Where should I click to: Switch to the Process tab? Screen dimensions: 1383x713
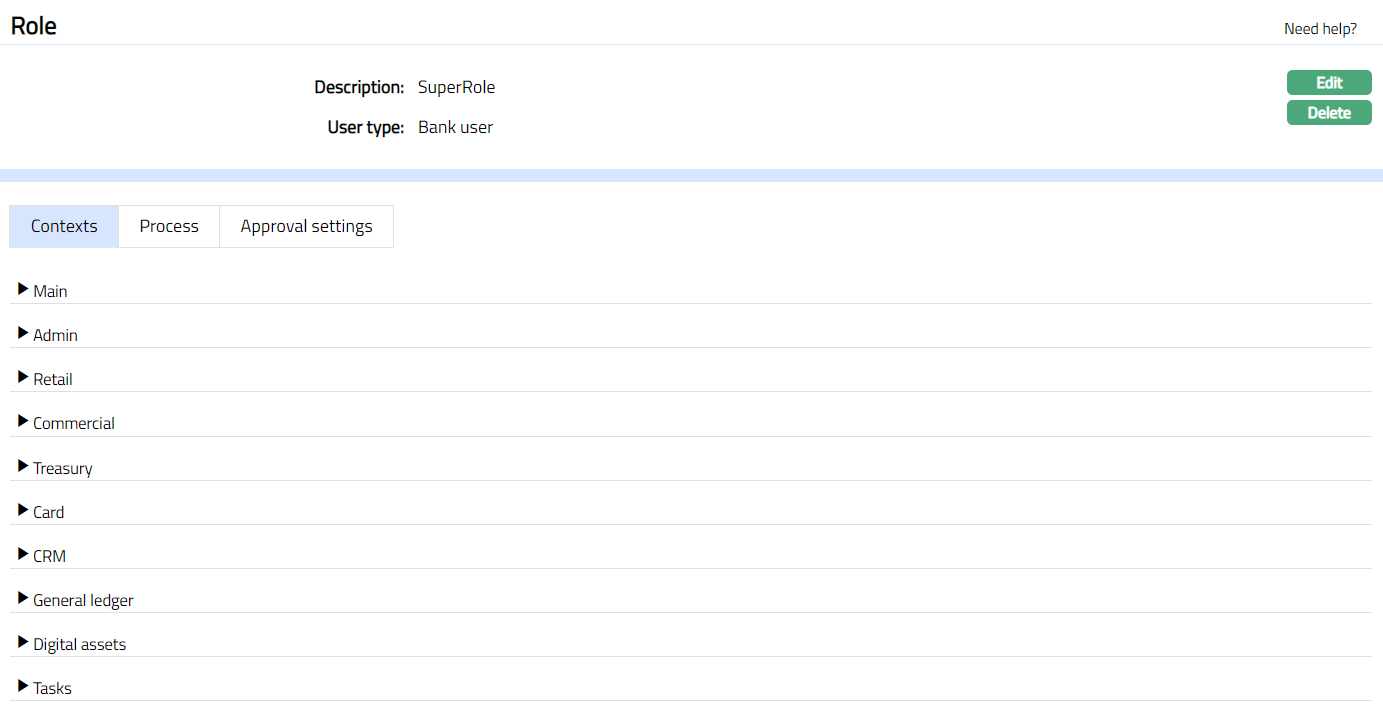coord(169,226)
